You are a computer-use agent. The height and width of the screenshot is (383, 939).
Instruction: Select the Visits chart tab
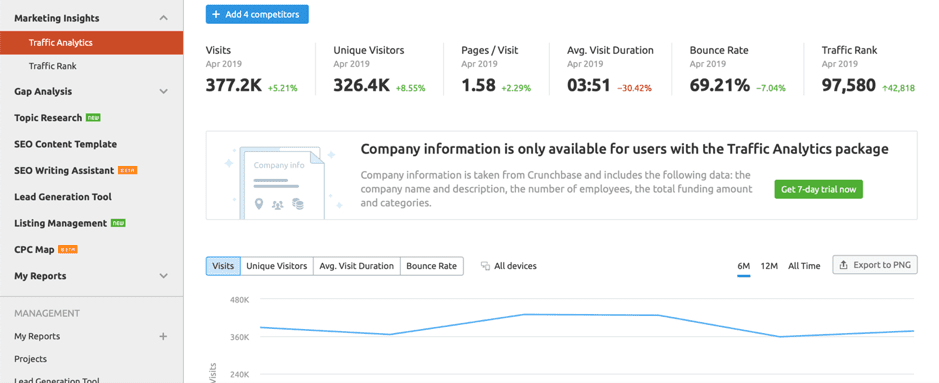(223, 266)
